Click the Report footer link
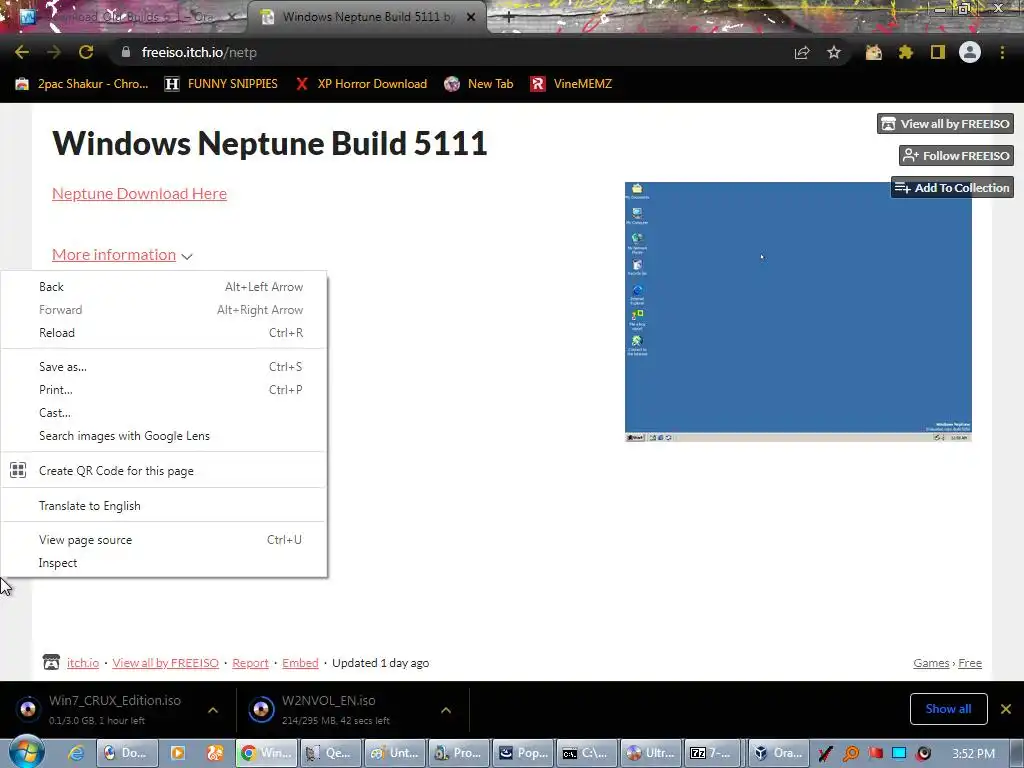The width and height of the screenshot is (1024, 768). (250, 663)
